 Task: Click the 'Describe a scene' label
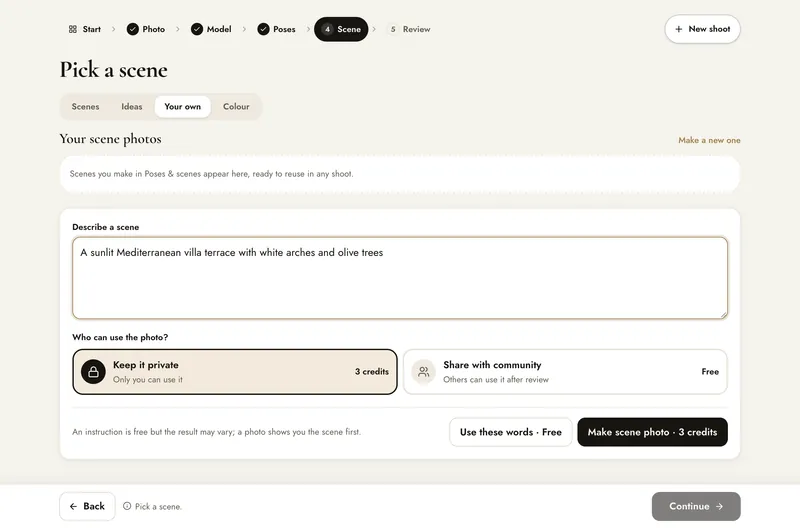[106, 227]
